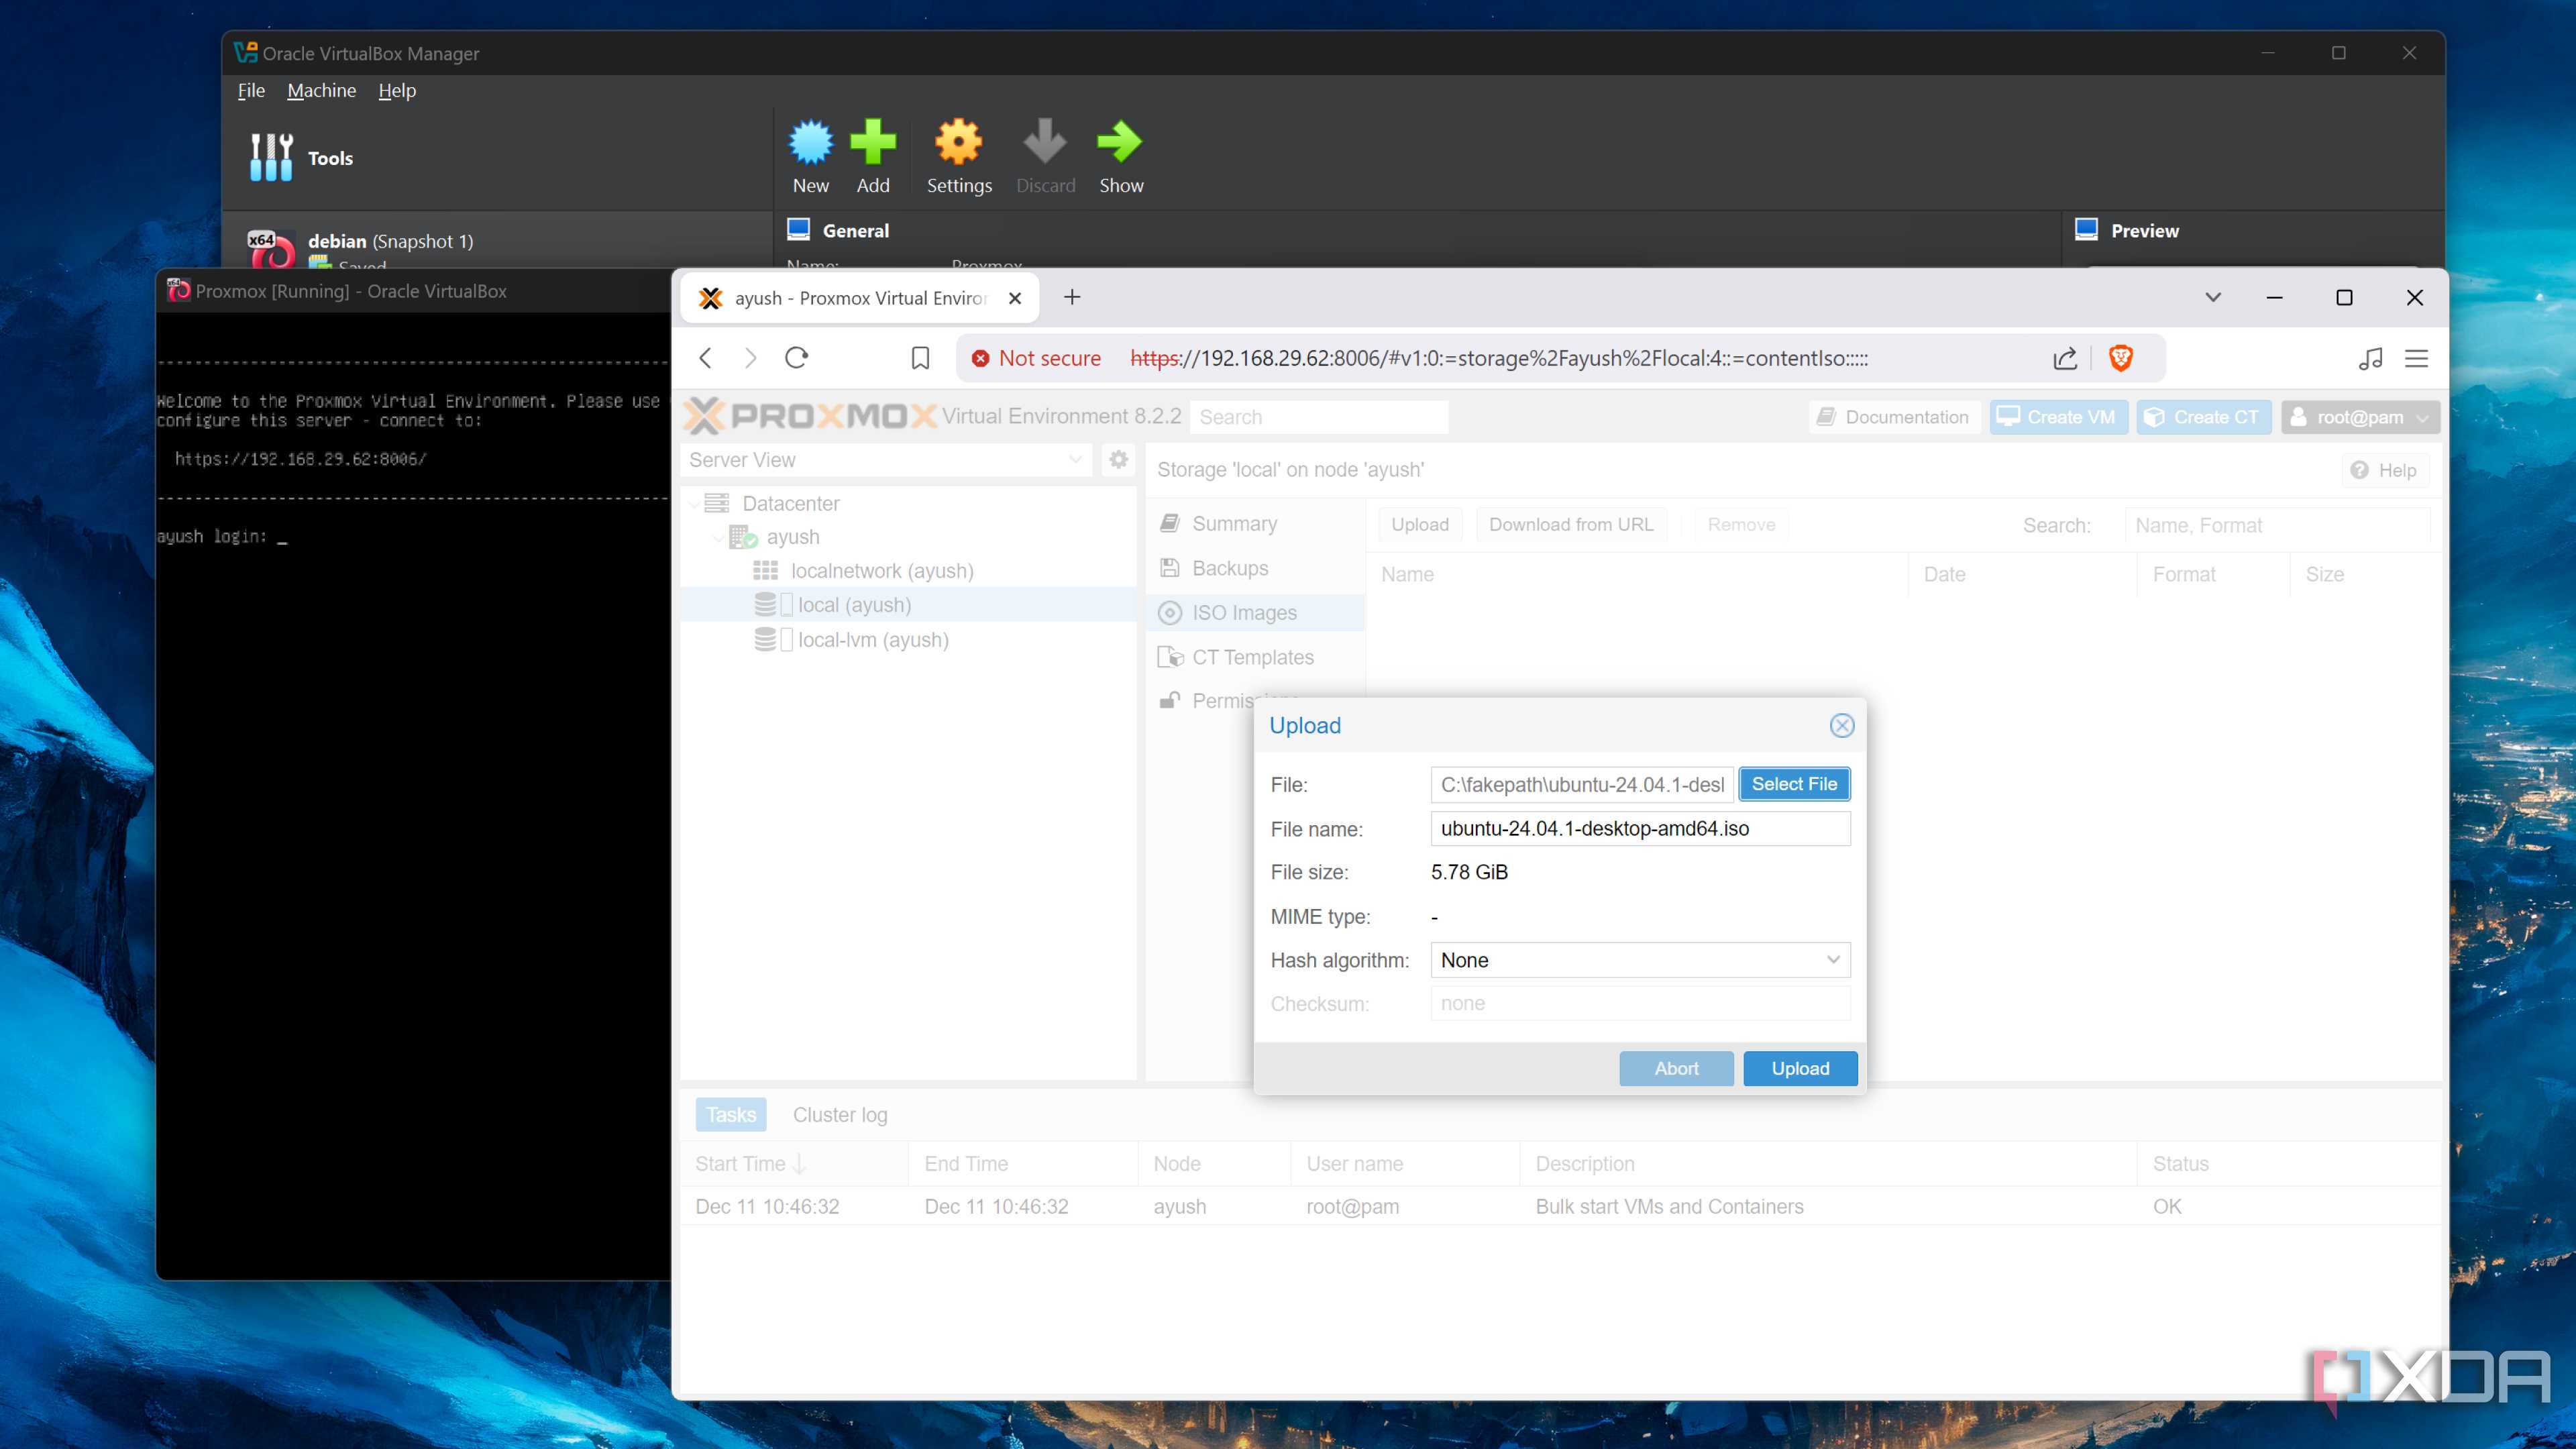Click the browser address bar URL
Viewport: 2576px width, 1449px height.
pos(1498,358)
